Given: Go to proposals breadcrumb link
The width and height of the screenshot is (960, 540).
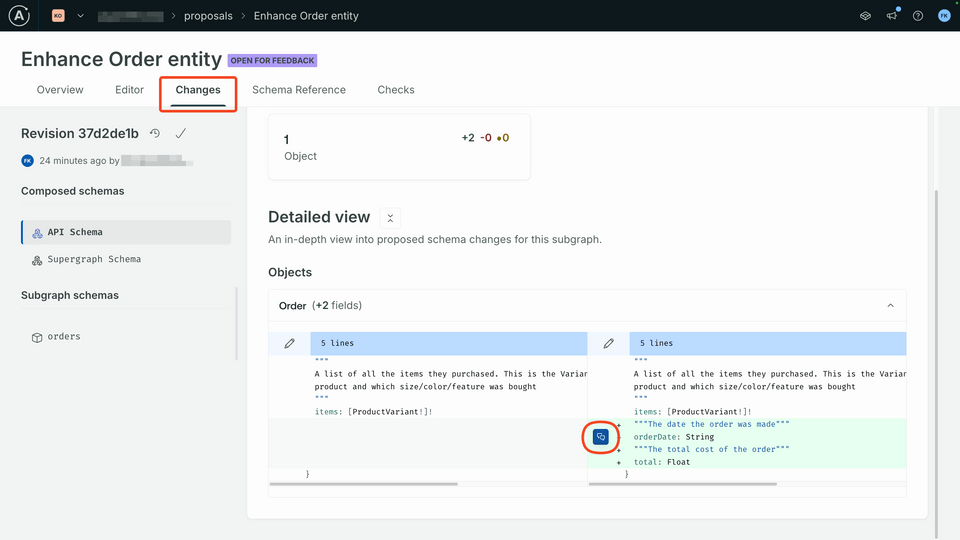Looking at the screenshot, I should click(x=208, y=16).
